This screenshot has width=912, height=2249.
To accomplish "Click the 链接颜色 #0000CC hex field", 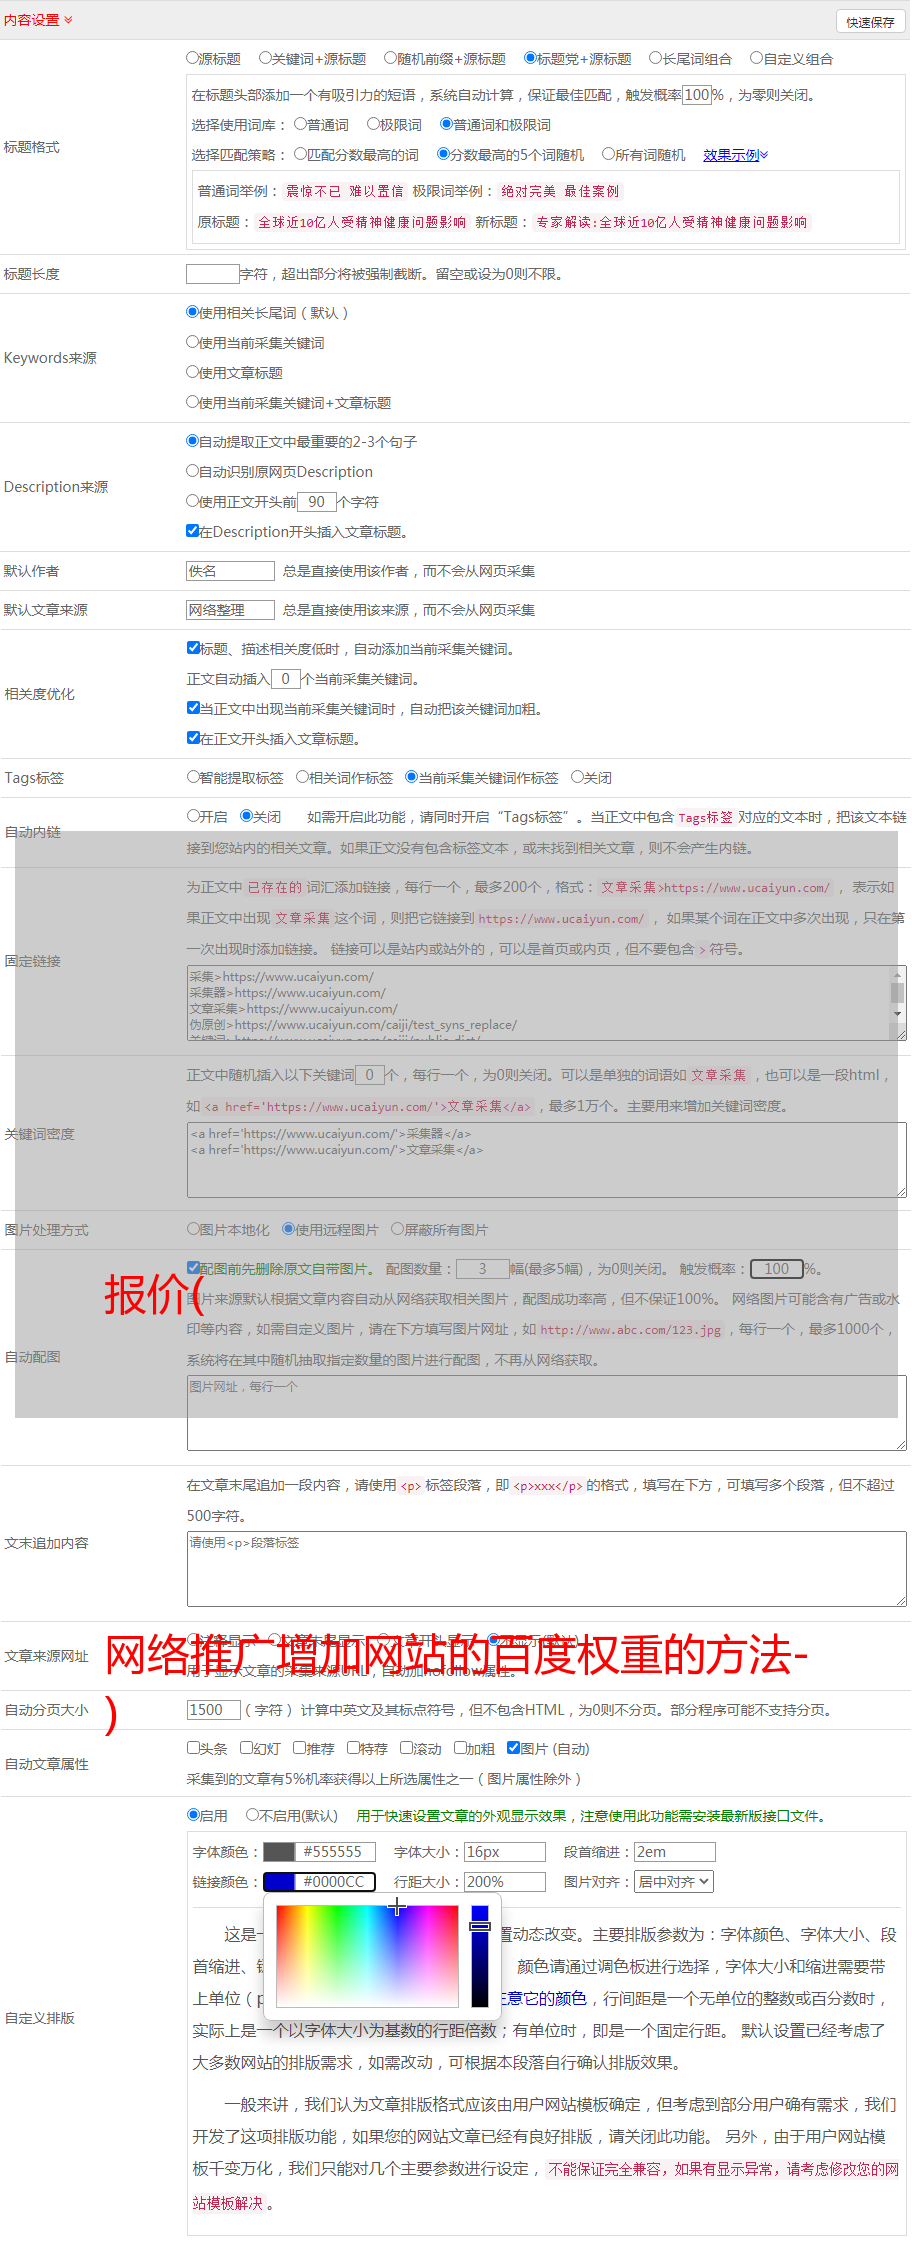I will tap(336, 1882).
